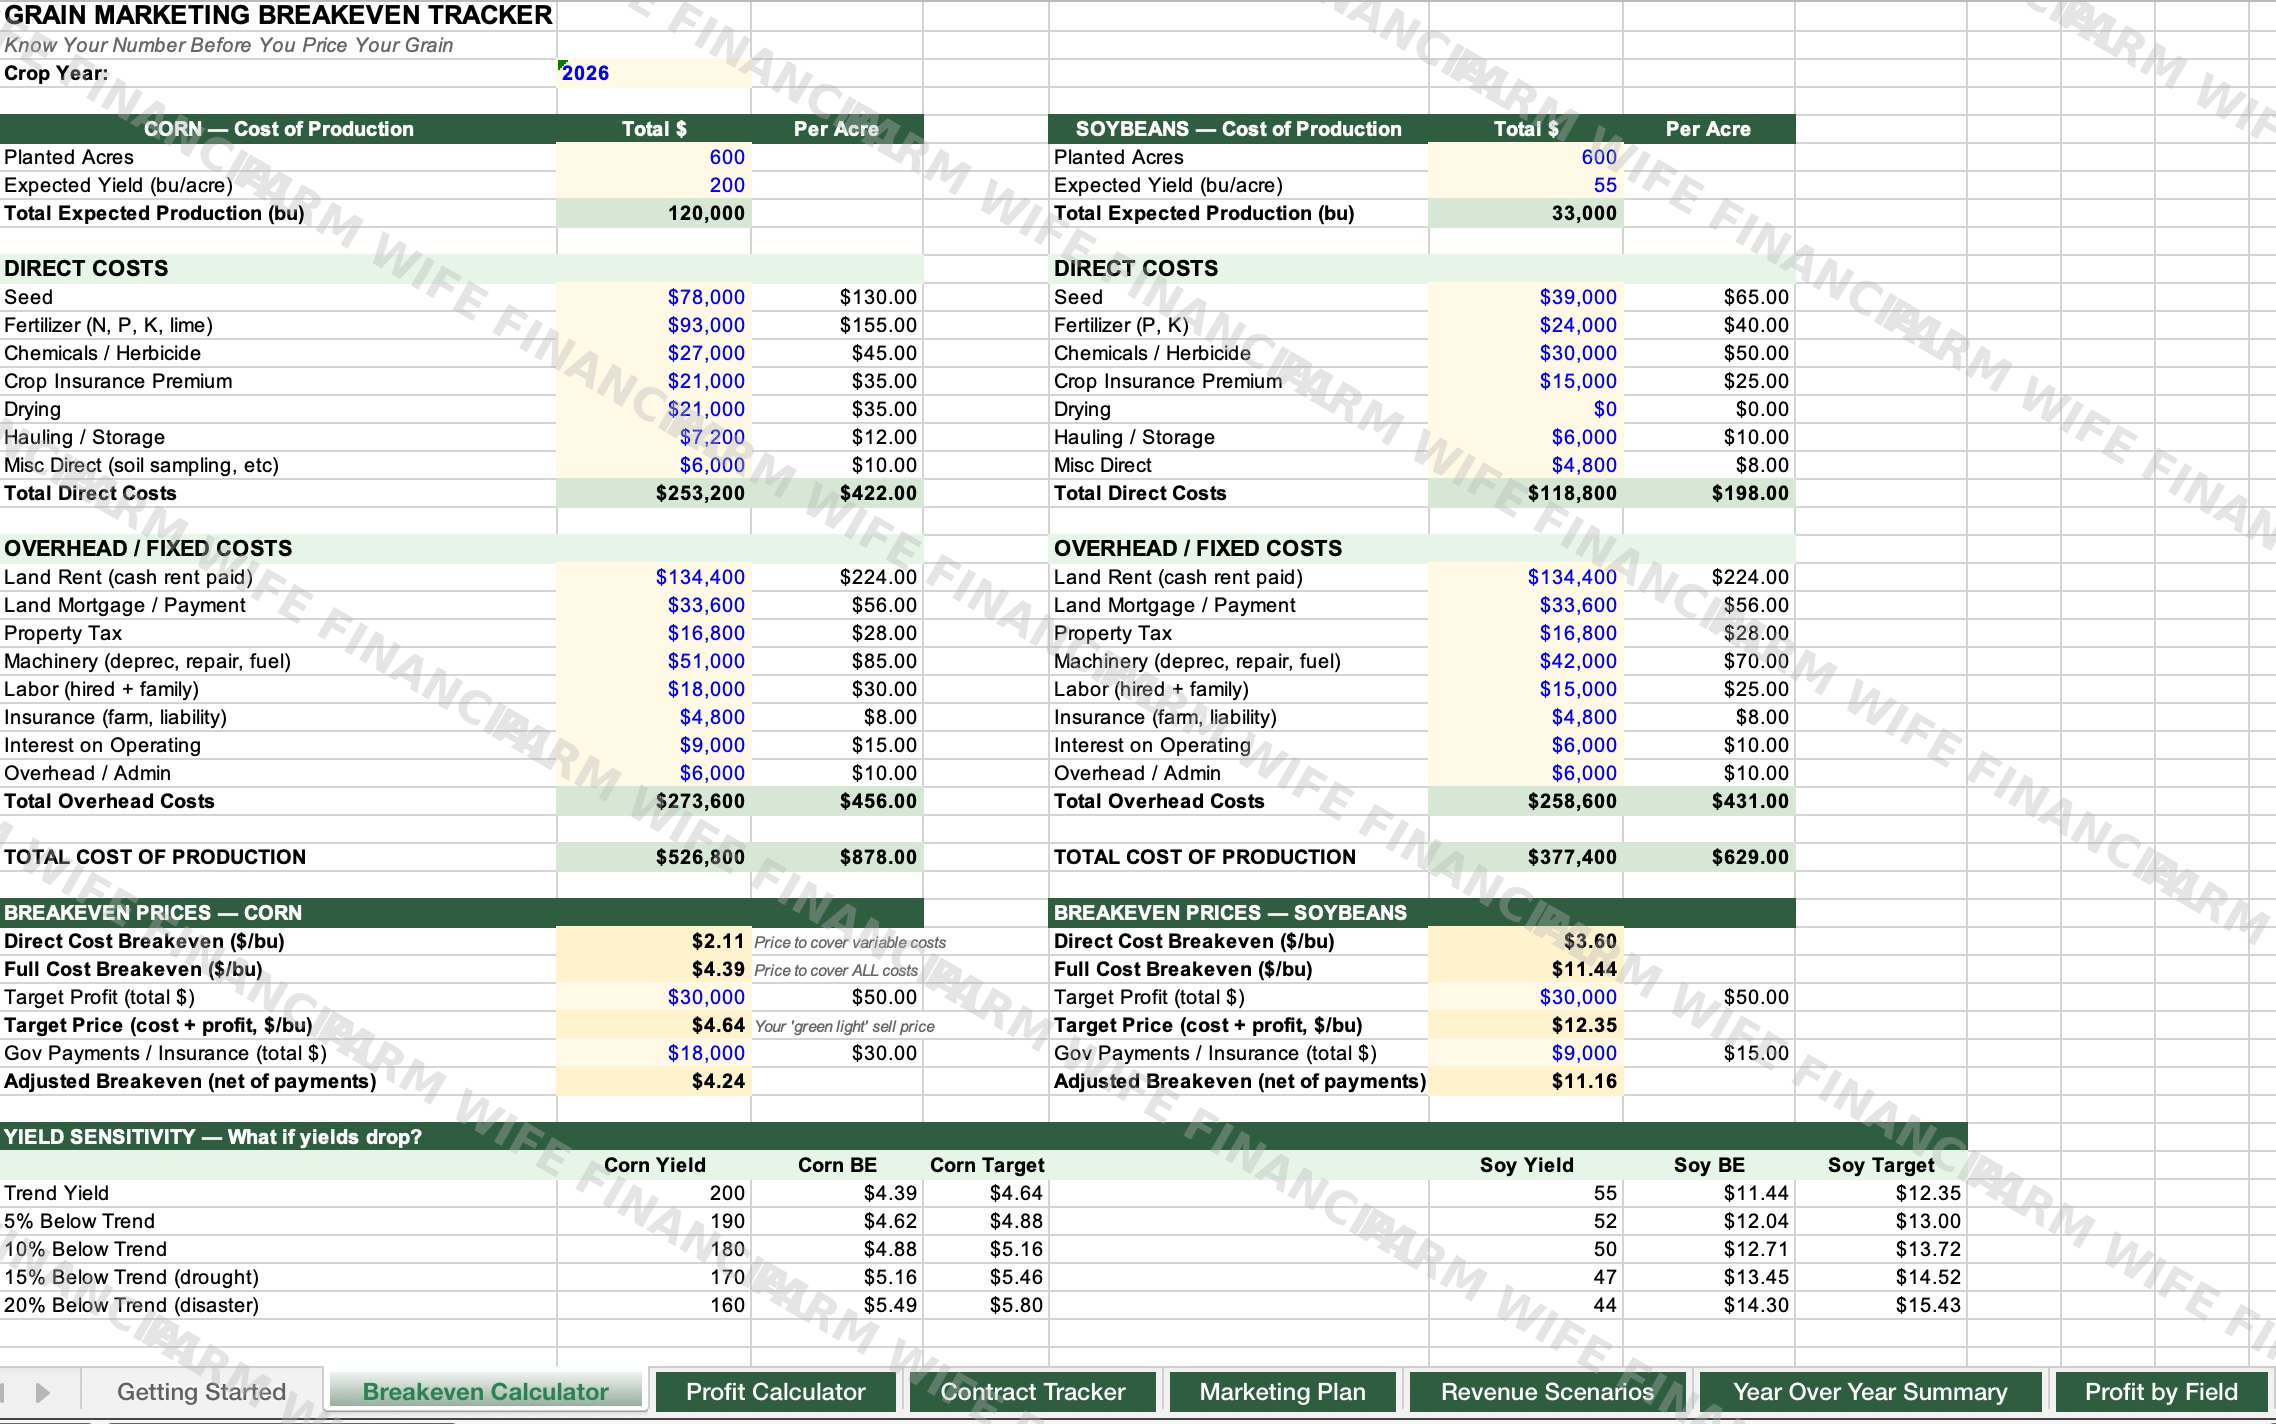Select corn Hauling / Storage total $7,200
Viewport: 2276px width, 1424px height.
pyautogui.click(x=653, y=437)
